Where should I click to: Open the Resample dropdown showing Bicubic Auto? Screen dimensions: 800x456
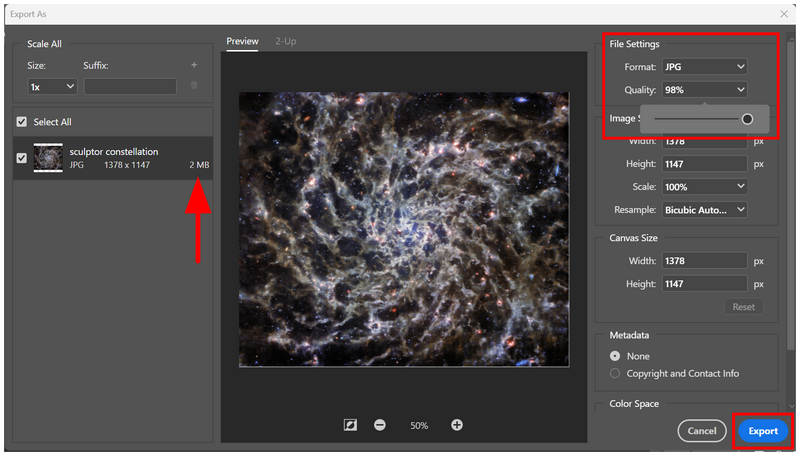704,210
